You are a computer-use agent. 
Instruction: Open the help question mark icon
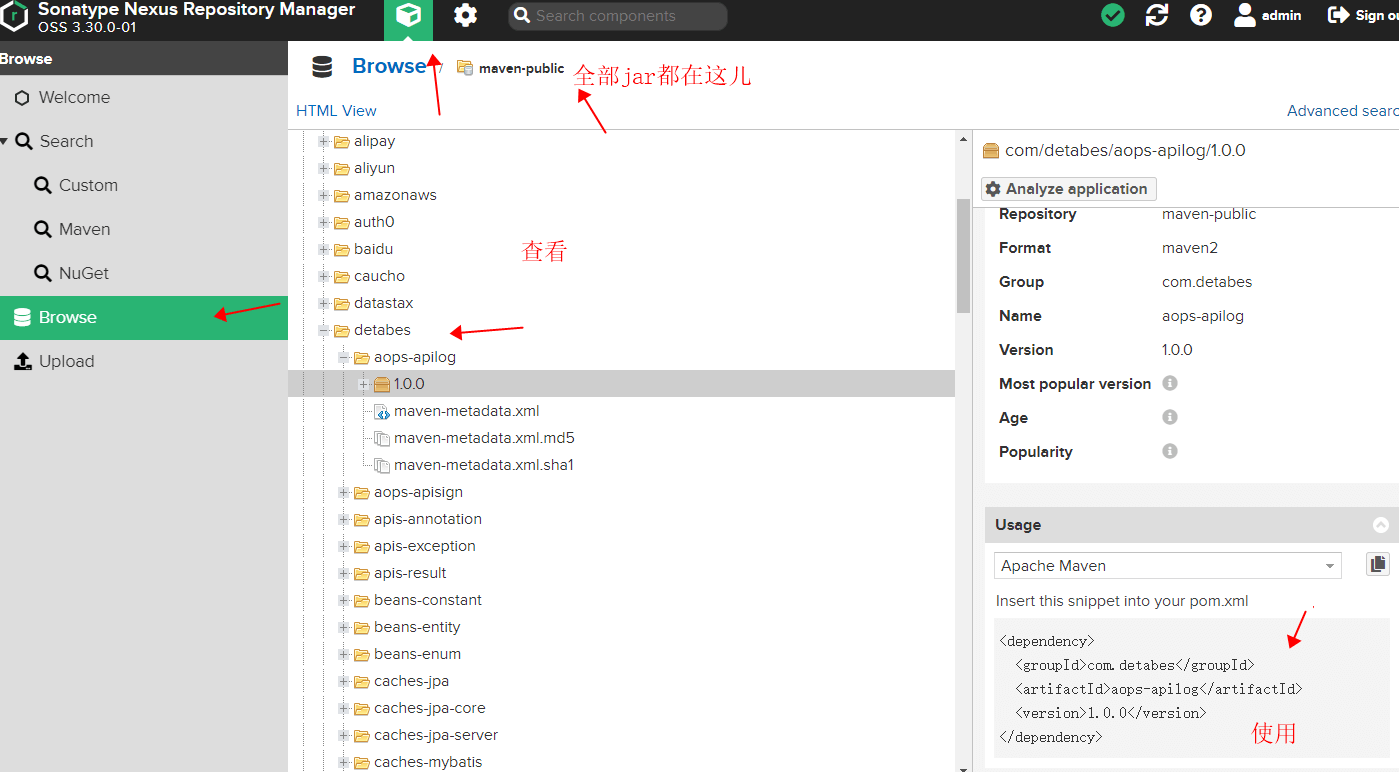tap(1201, 15)
